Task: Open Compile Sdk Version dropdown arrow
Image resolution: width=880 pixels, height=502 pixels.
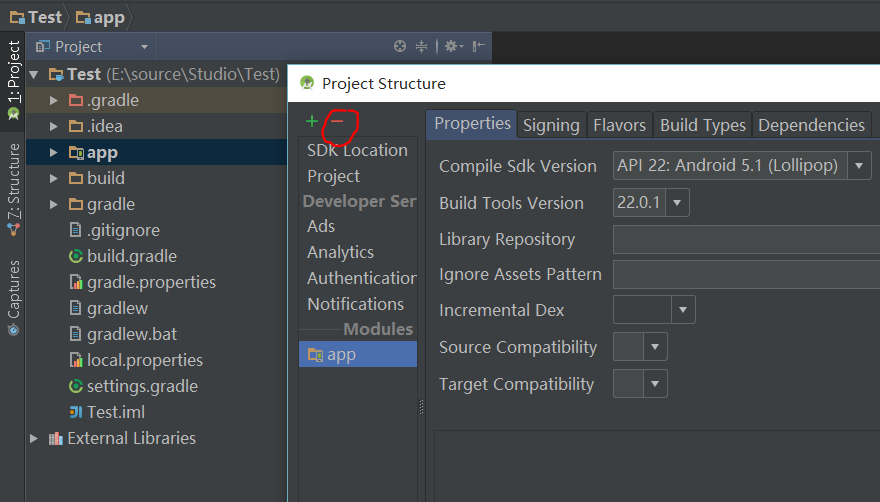Action: tap(859, 166)
